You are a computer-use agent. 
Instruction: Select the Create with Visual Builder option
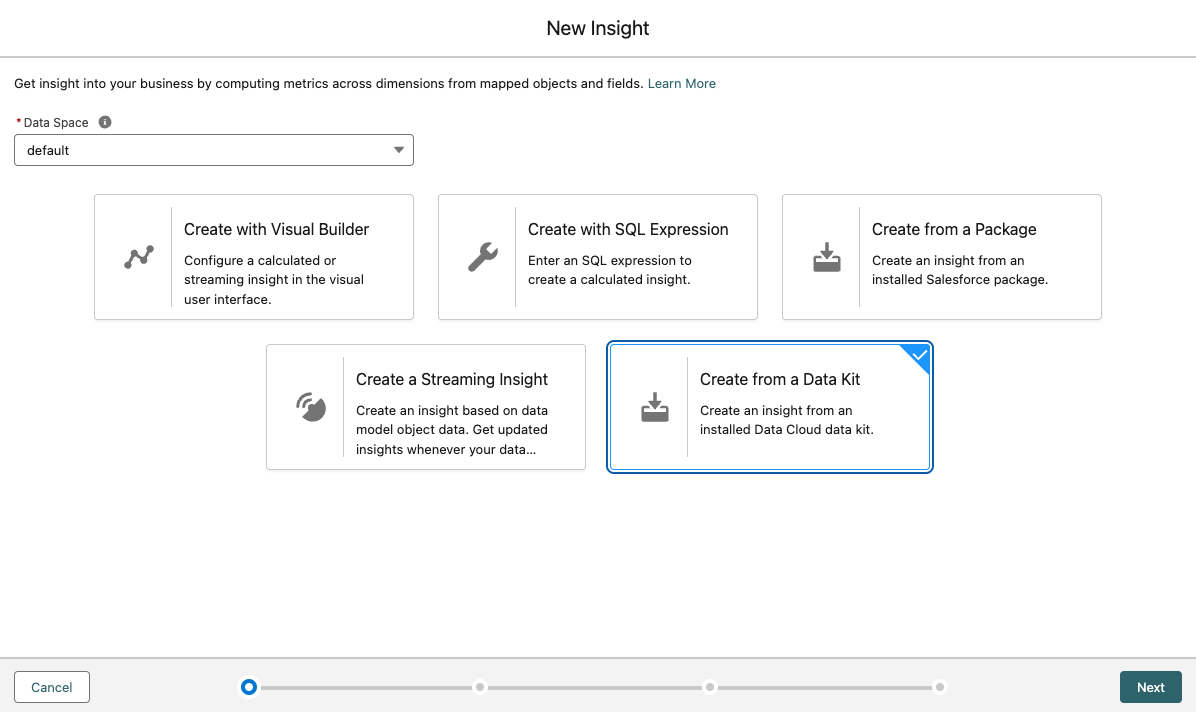tap(254, 257)
